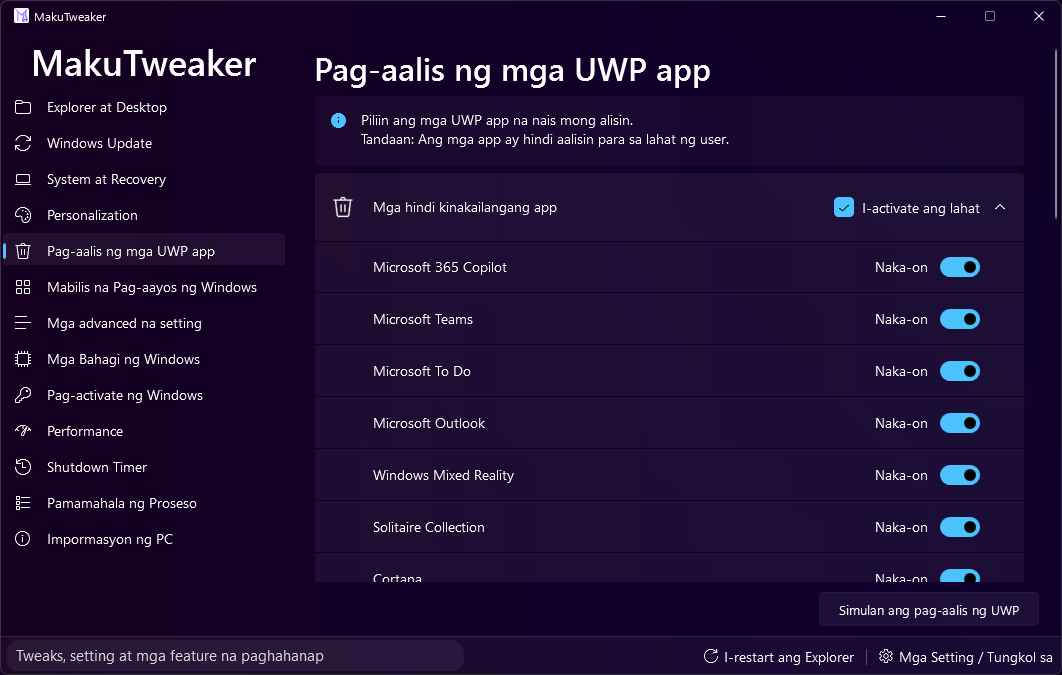Minimize the MakuTweaker window
Image resolution: width=1062 pixels, height=675 pixels.
click(941, 16)
